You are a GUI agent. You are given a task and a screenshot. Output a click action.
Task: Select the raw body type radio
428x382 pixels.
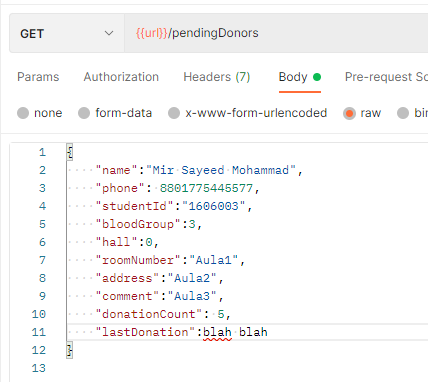click(x=349, y=113)
